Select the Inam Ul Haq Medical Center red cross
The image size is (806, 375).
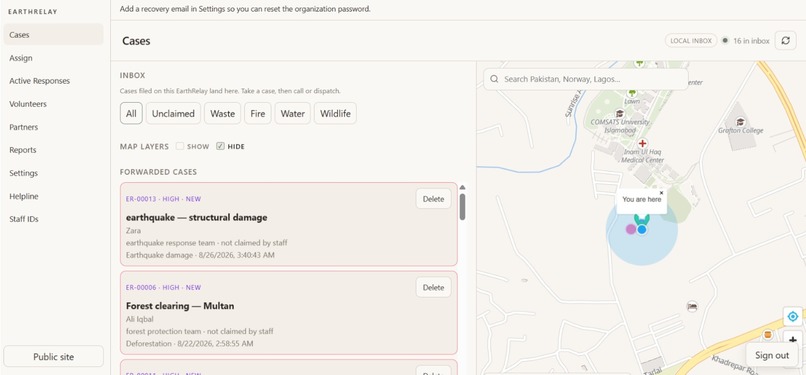[x=642, y=143]
